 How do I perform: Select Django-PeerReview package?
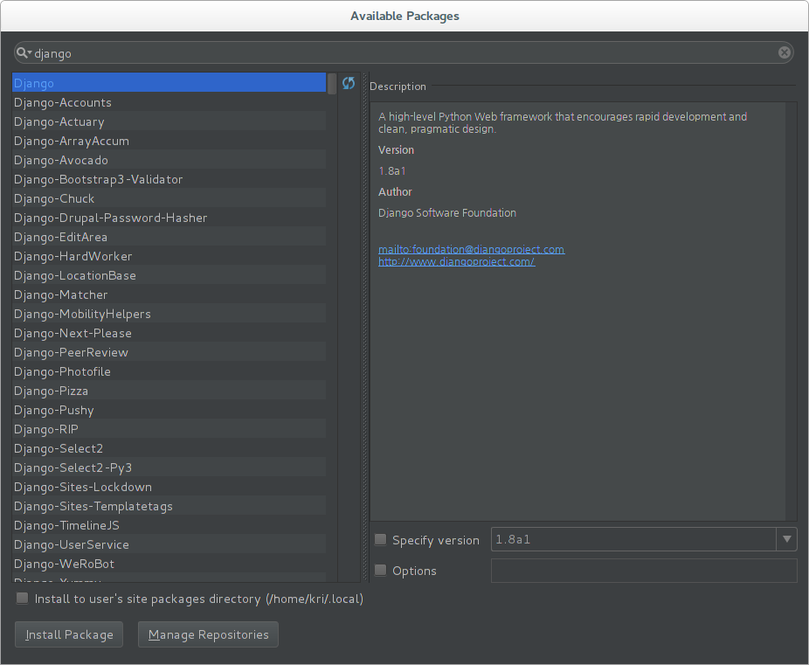[169, 352]
